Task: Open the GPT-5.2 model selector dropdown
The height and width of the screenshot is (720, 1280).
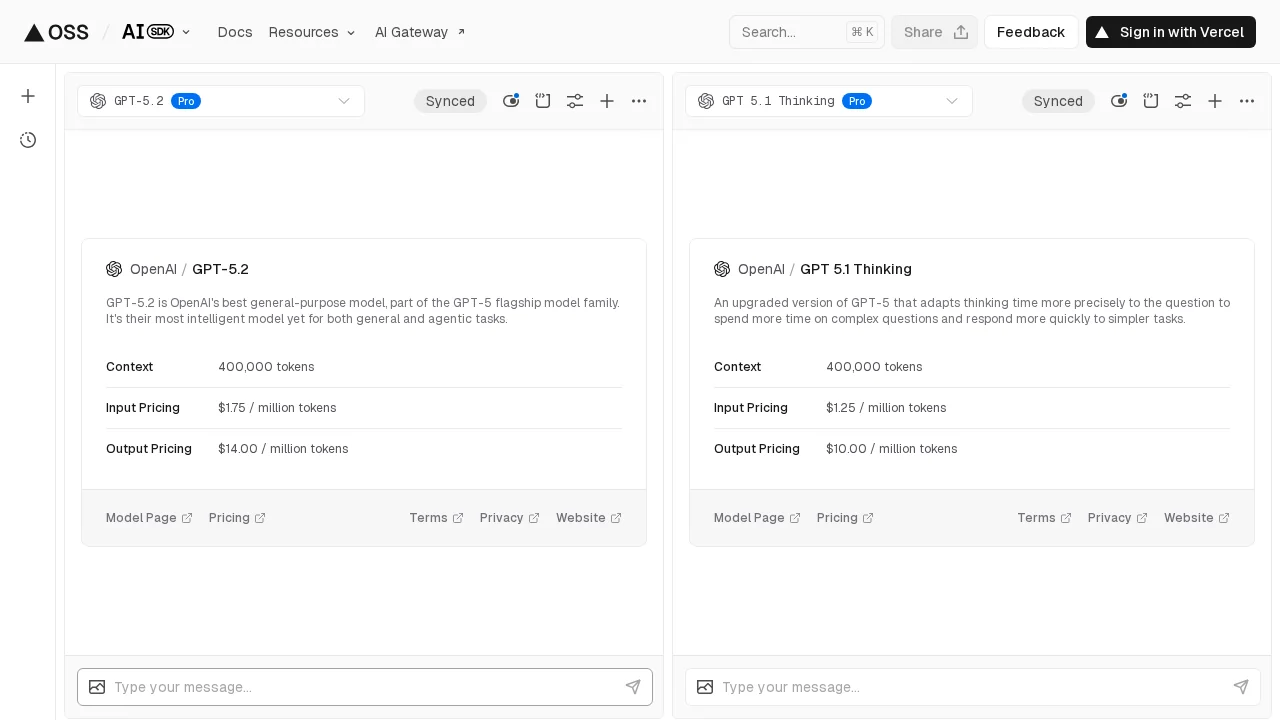Action: tap(221, 101)
